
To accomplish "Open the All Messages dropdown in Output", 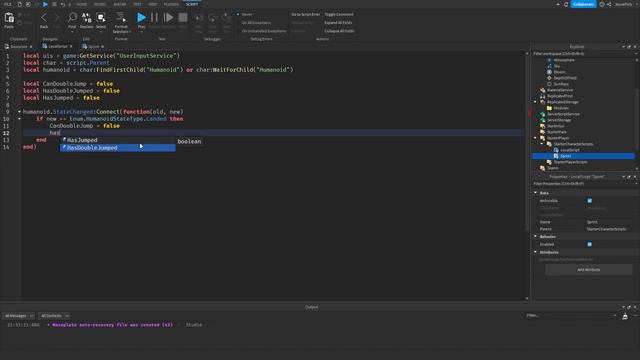I will 19,316.
